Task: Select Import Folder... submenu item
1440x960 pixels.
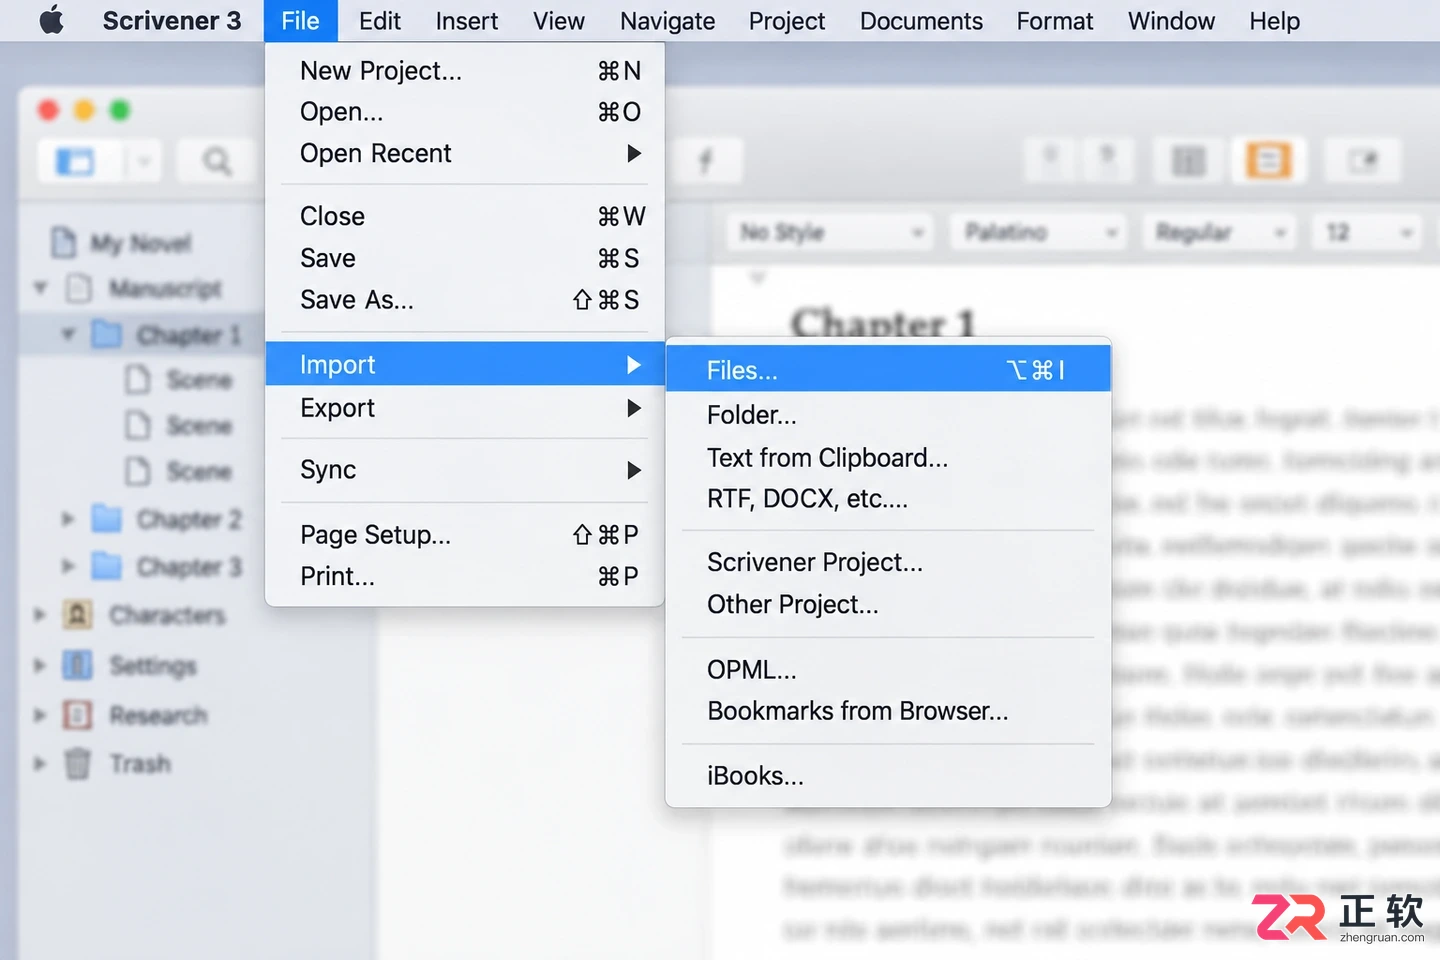Action: point(888,415)
